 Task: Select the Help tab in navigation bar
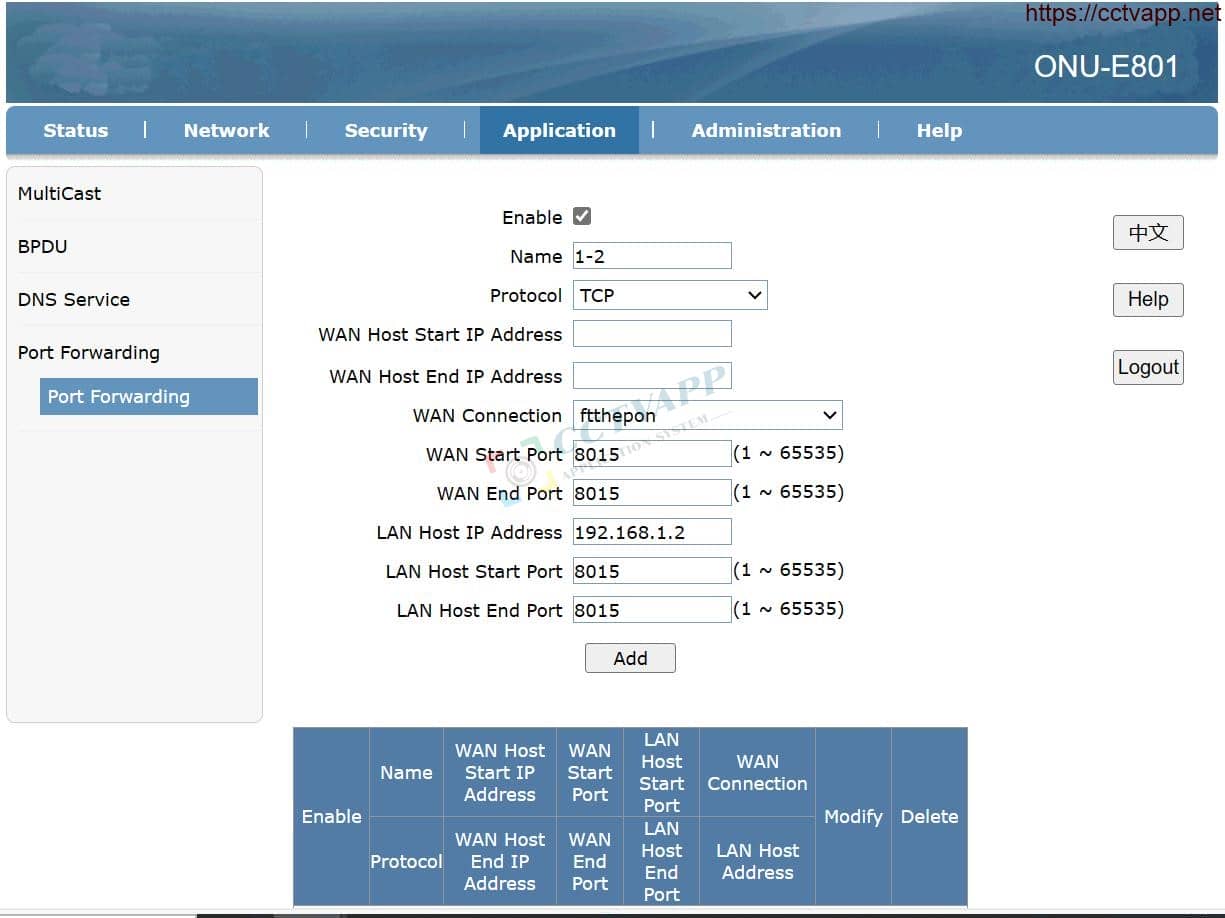pos(939,131)
